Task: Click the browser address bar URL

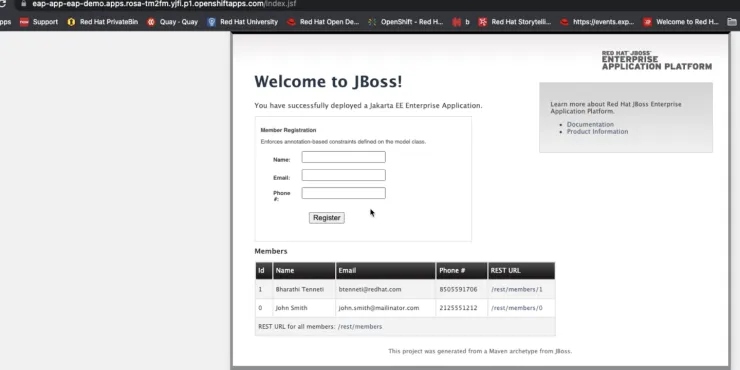Action: [164, 4]
